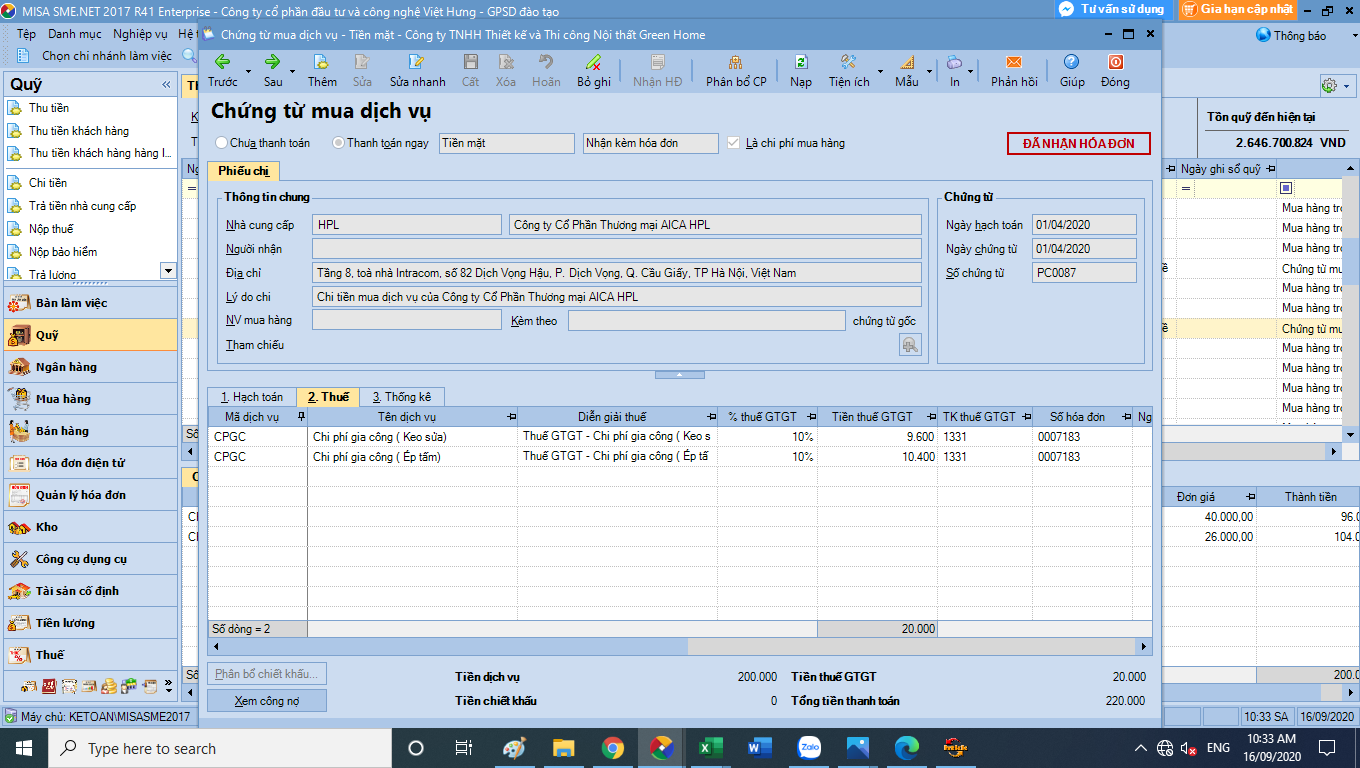
Task: Open dropdown arrow next to Mẫu
Action: point(929,72)
